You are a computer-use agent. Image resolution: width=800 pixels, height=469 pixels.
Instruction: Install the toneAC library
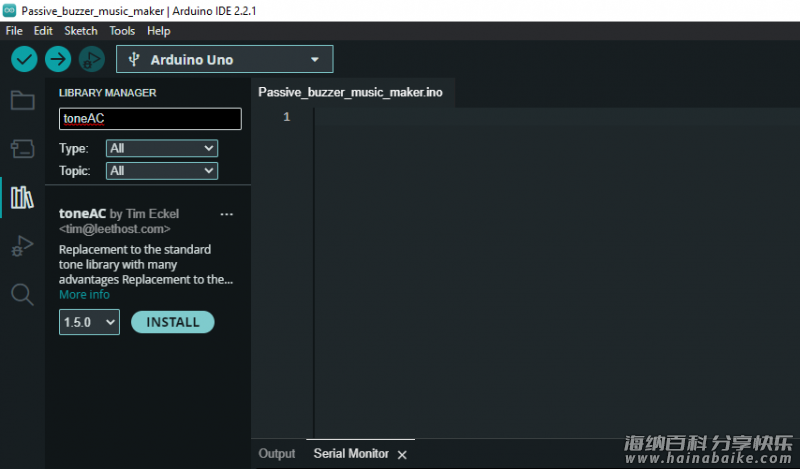point(172,322)
